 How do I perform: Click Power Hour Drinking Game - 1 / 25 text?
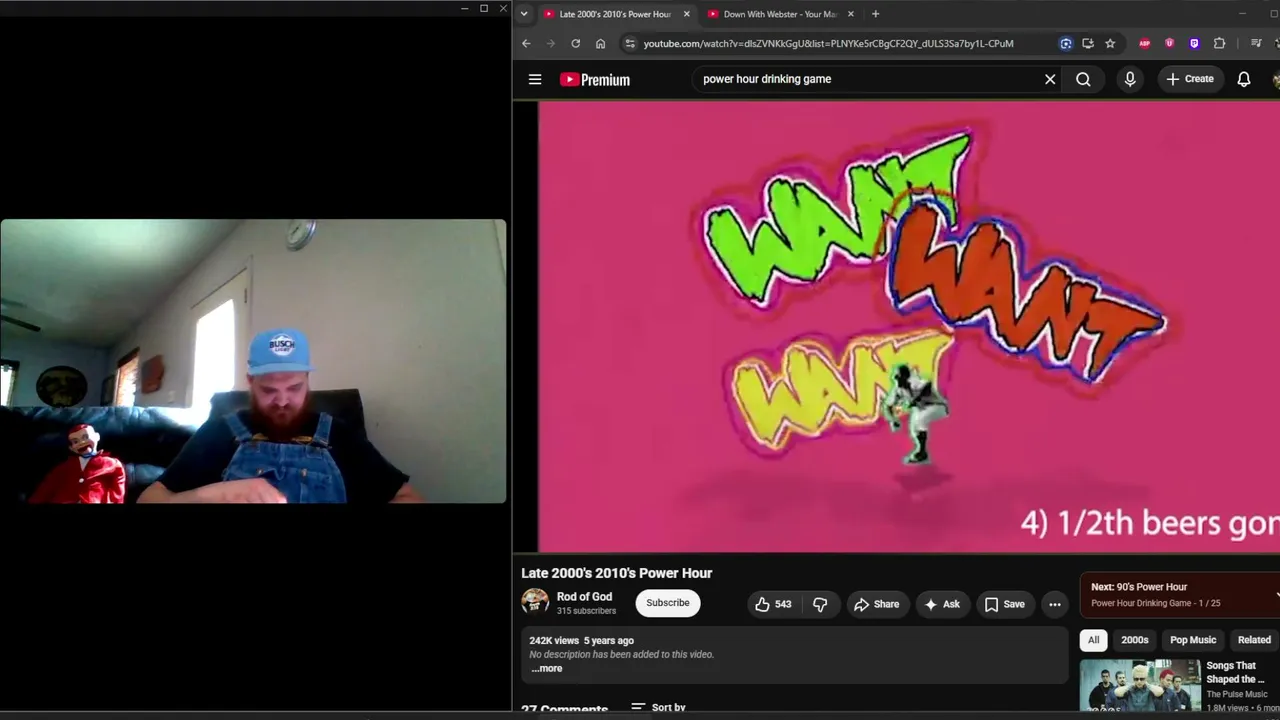pyautogui.click(x=1155, y=603)
